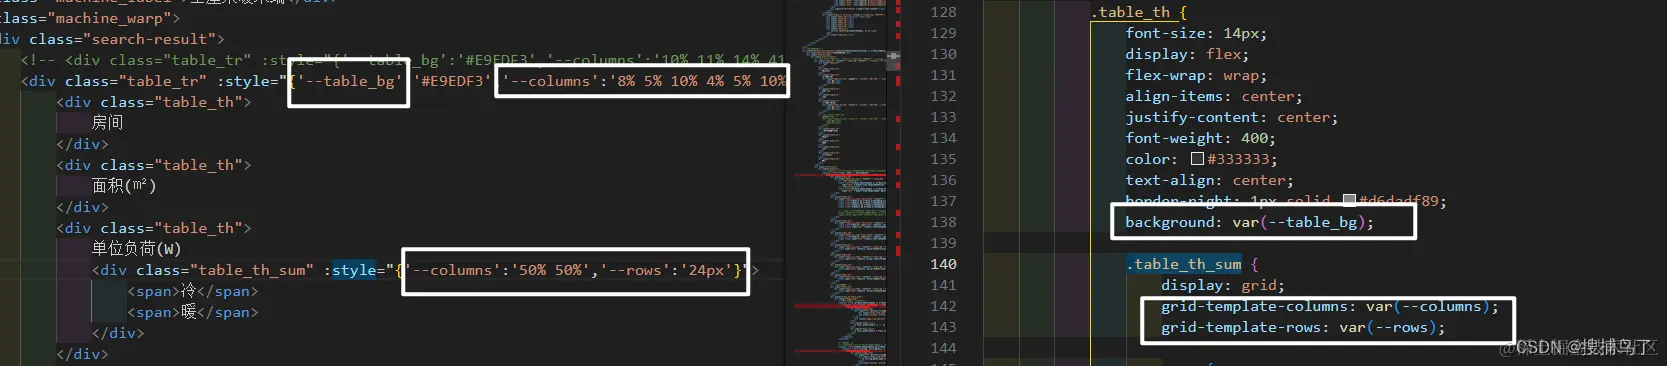This screenshot has height=366, width=1667.
Task: Click line number 135 in the gutter
Action: (x=943, y=159)
